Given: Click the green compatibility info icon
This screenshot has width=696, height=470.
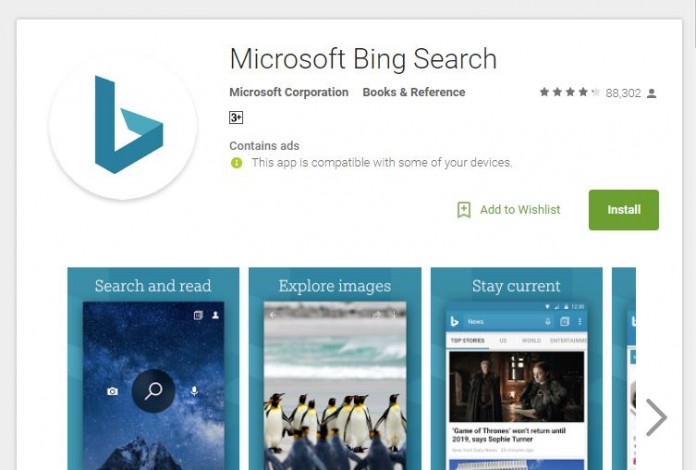Looking at the screenshot, I should pyautogui.click(x=237, y=163).
